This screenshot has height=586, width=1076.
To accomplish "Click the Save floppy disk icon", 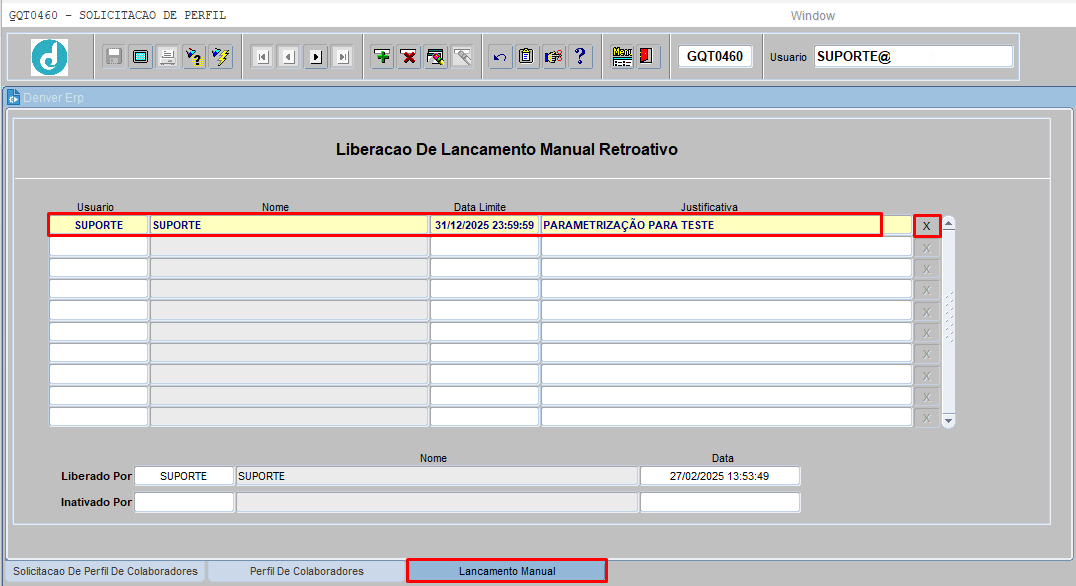I will [x=114, y=56].
